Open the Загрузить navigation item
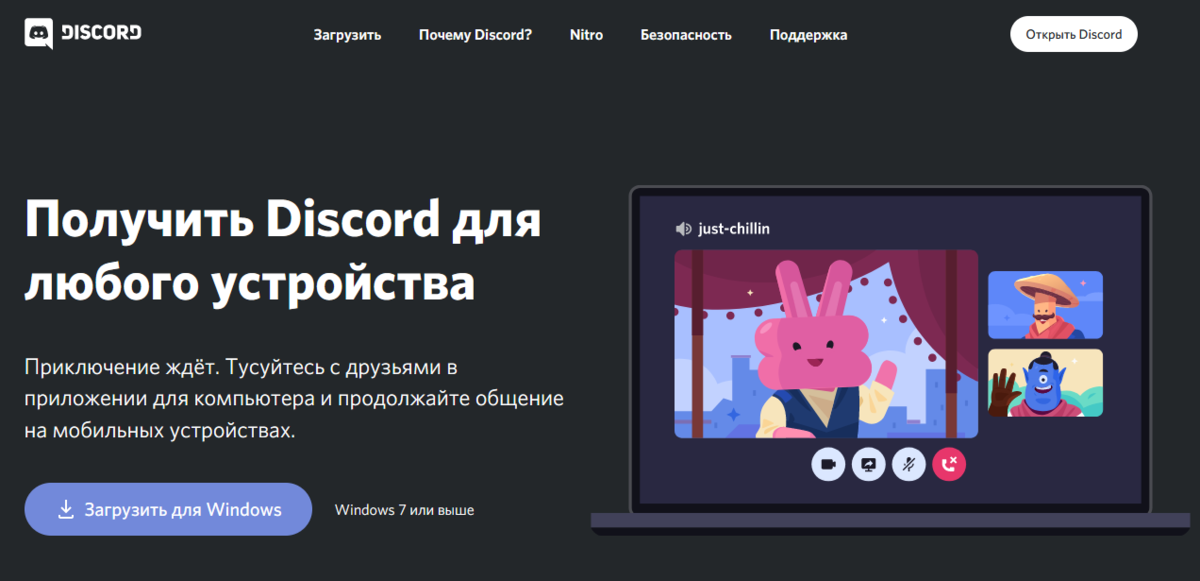Screen dimensions: 1200x581 (x=347, y=35)
